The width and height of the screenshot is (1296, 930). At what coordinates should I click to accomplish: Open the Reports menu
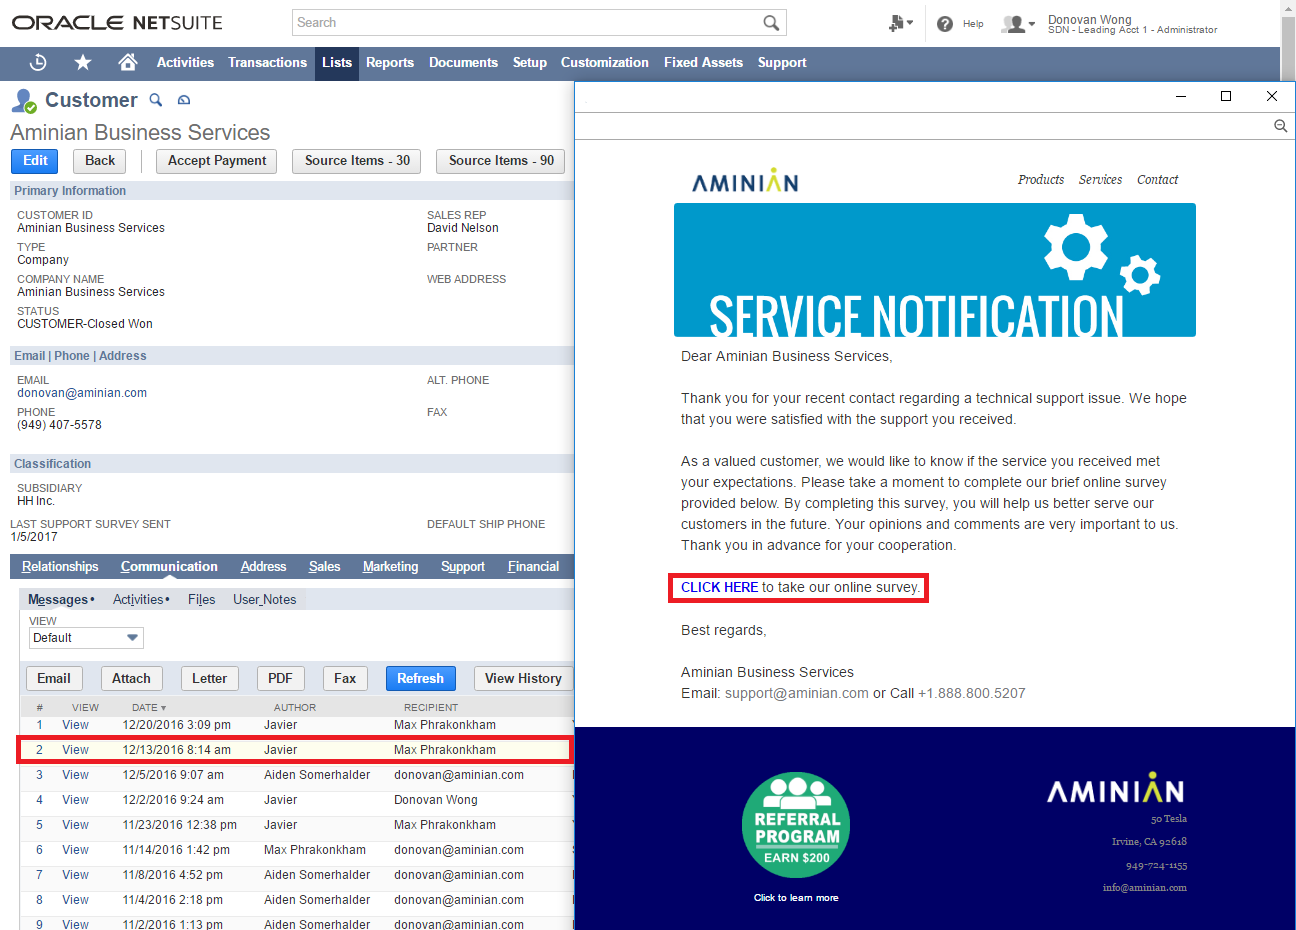click(x=390, y=62)
